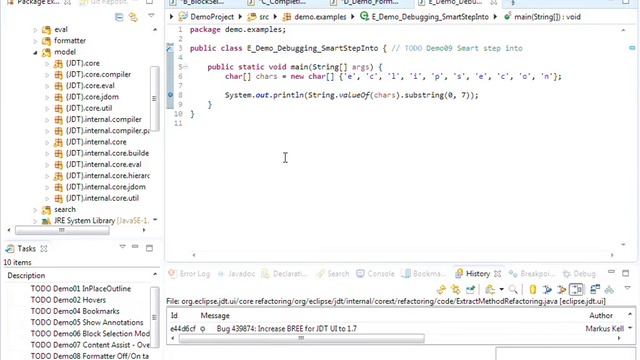Image resolution: width=640 pixels, height=360 pixels.
Task: Select the TODO Demo05 Show Annotations task
Action: pos(87,322)
